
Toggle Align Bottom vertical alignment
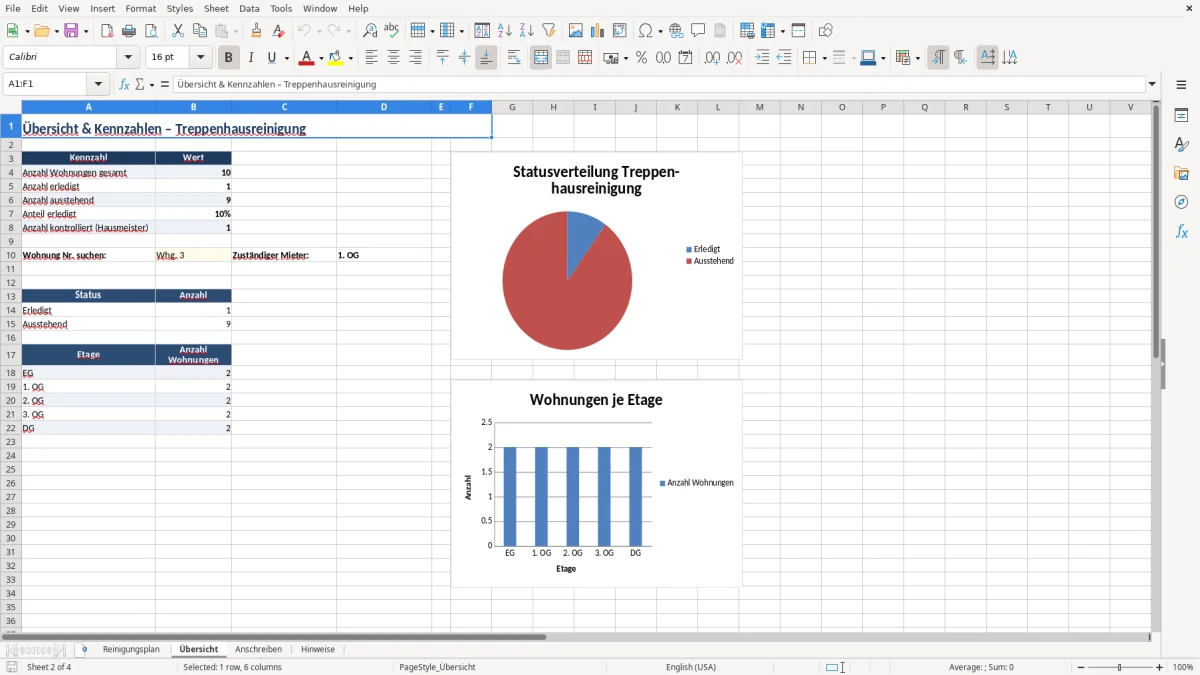[x=486, y=58]
